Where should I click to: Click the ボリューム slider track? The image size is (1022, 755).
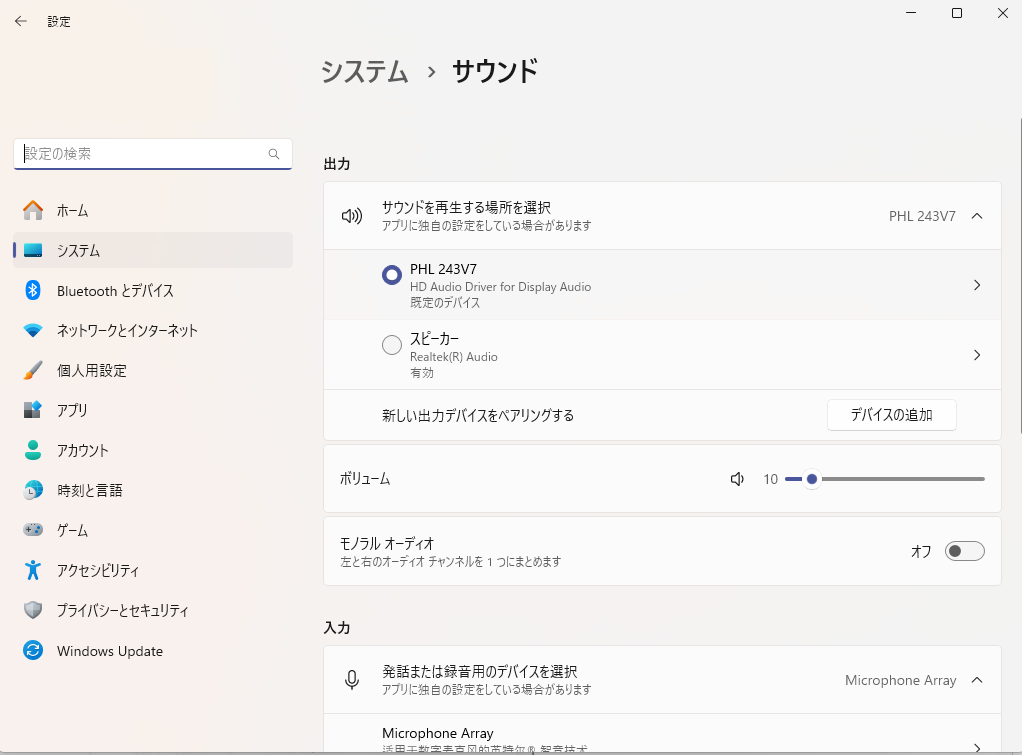pos(900,479)
